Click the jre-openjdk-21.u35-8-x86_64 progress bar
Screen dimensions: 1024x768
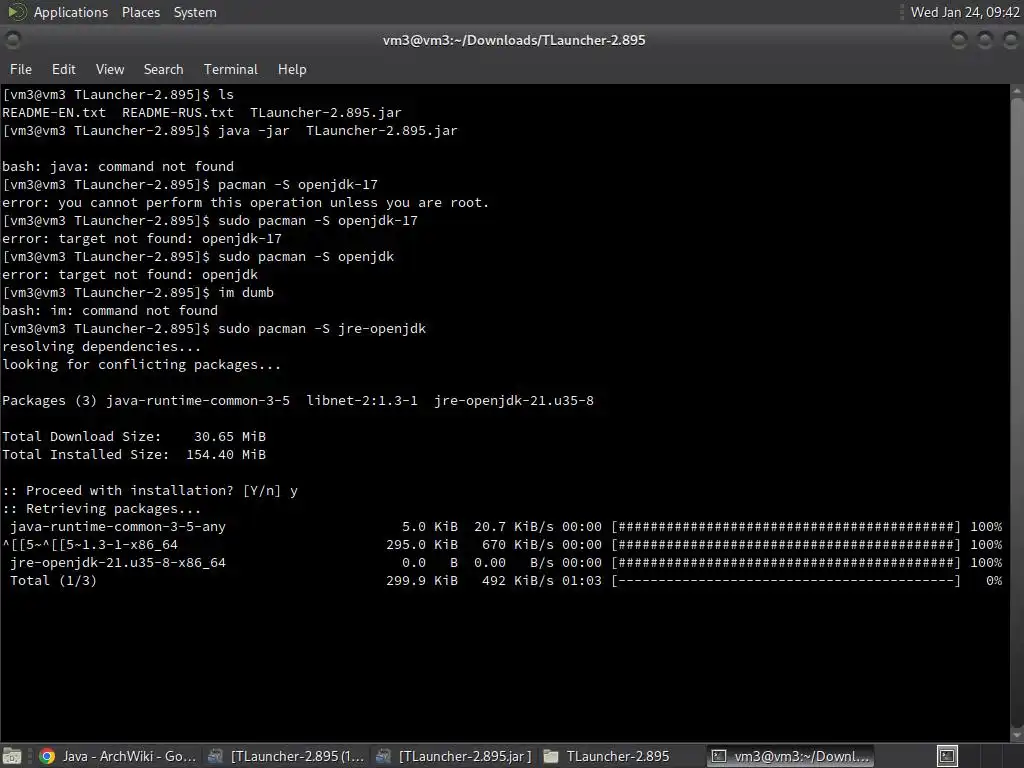click(x=786, y=562)
